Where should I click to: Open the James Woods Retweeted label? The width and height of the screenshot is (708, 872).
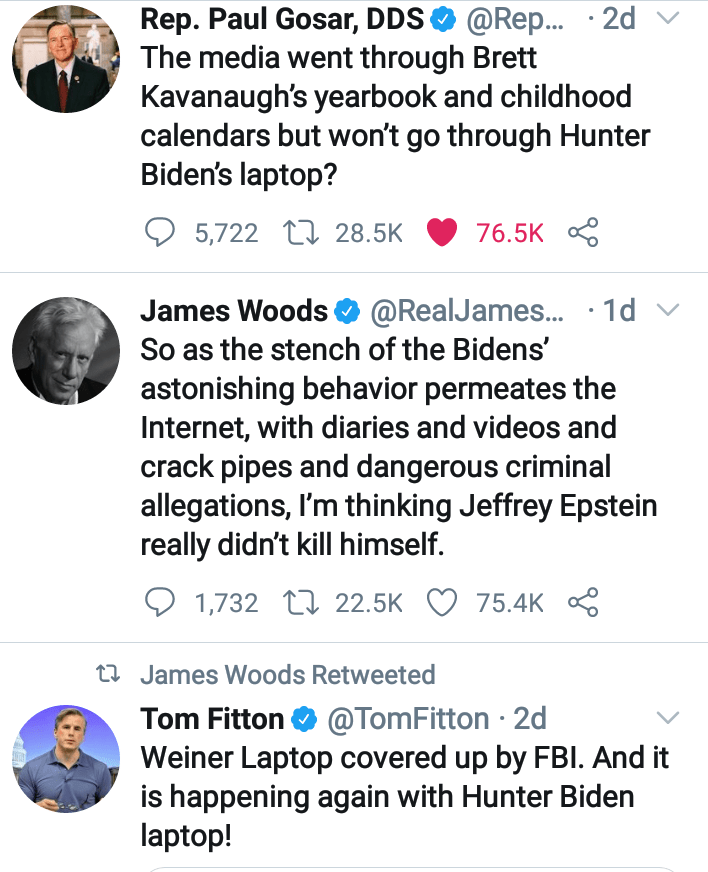pyautogui.click(x=287, y=675)
